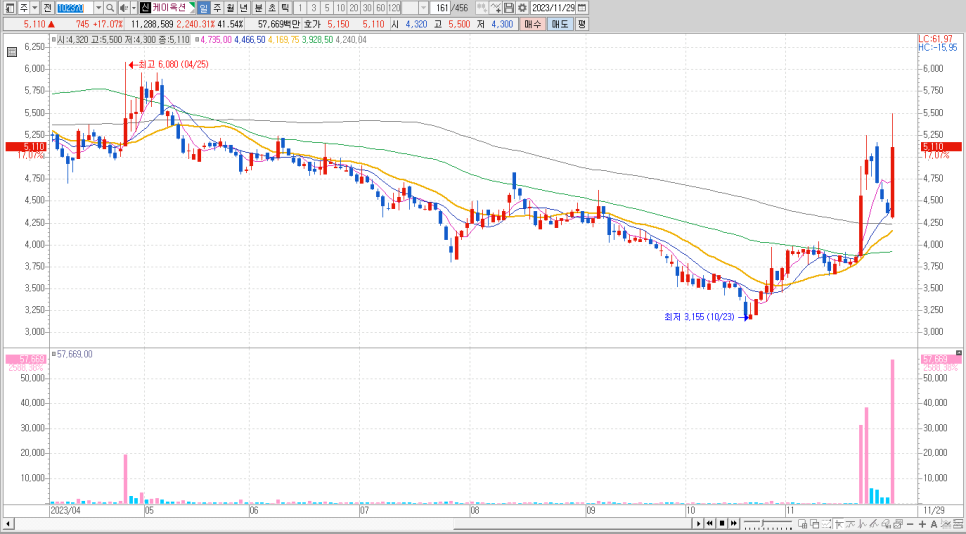The height and width of the screenshot is (534, 966).
Task: Click the compare stocks icon left of indicator icon
Action: pyautogui.click(x=482, y=8)
